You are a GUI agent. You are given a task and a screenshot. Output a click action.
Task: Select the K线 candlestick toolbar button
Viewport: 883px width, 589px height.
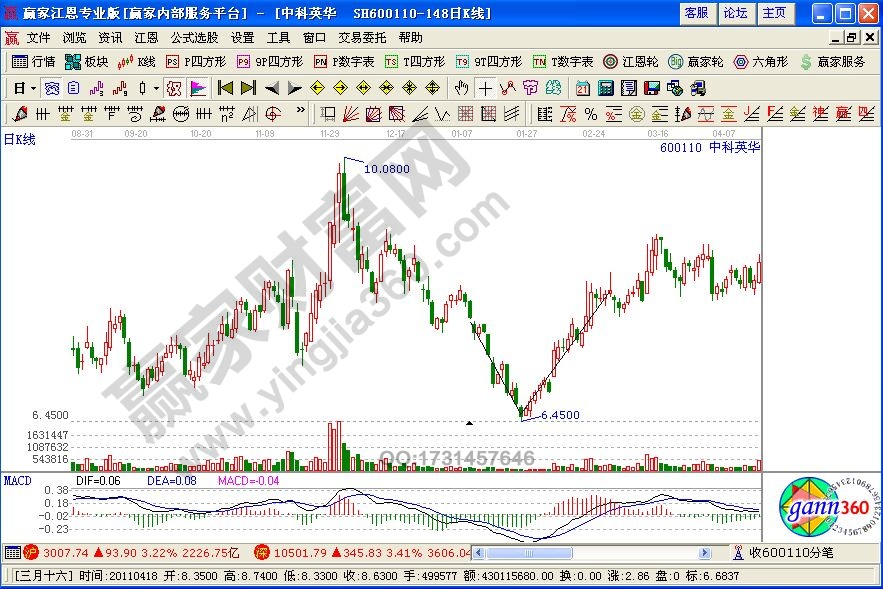137,61
